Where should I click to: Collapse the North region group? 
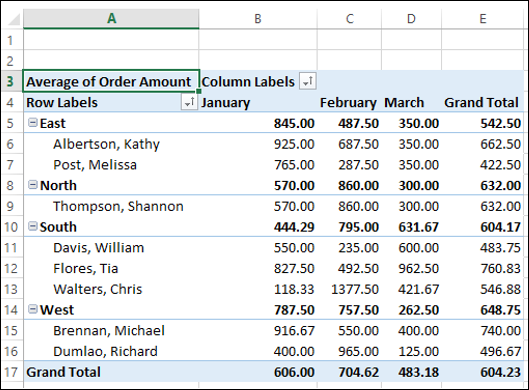[33, 185]
